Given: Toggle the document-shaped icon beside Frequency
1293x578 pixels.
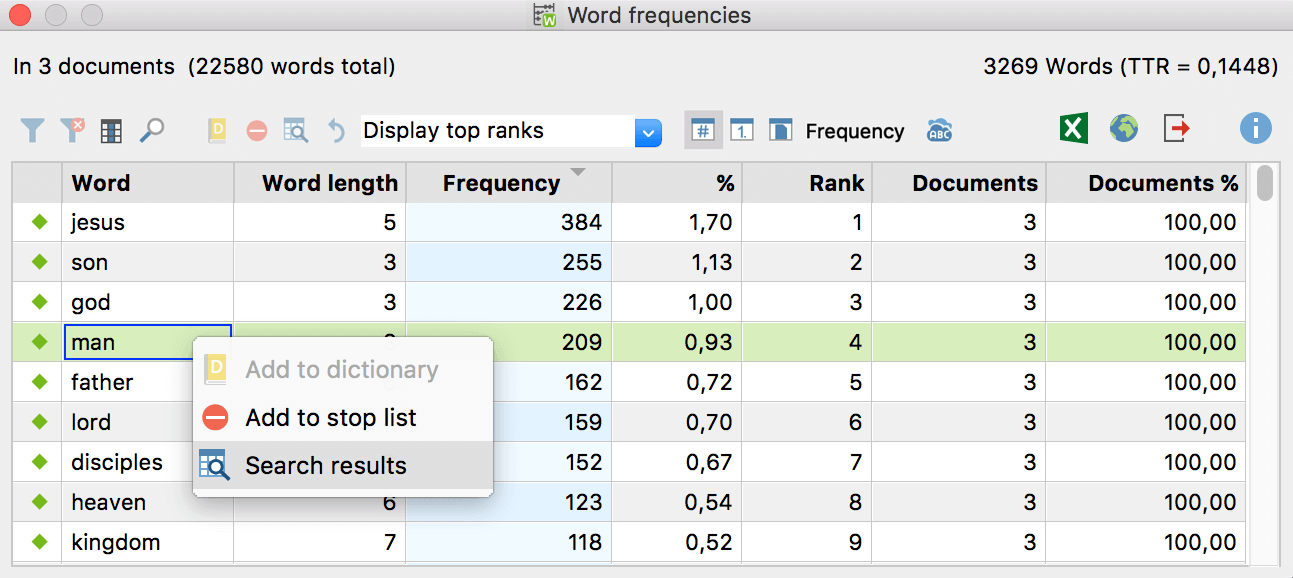Looking at the screenshot, I should coord(780,130).
